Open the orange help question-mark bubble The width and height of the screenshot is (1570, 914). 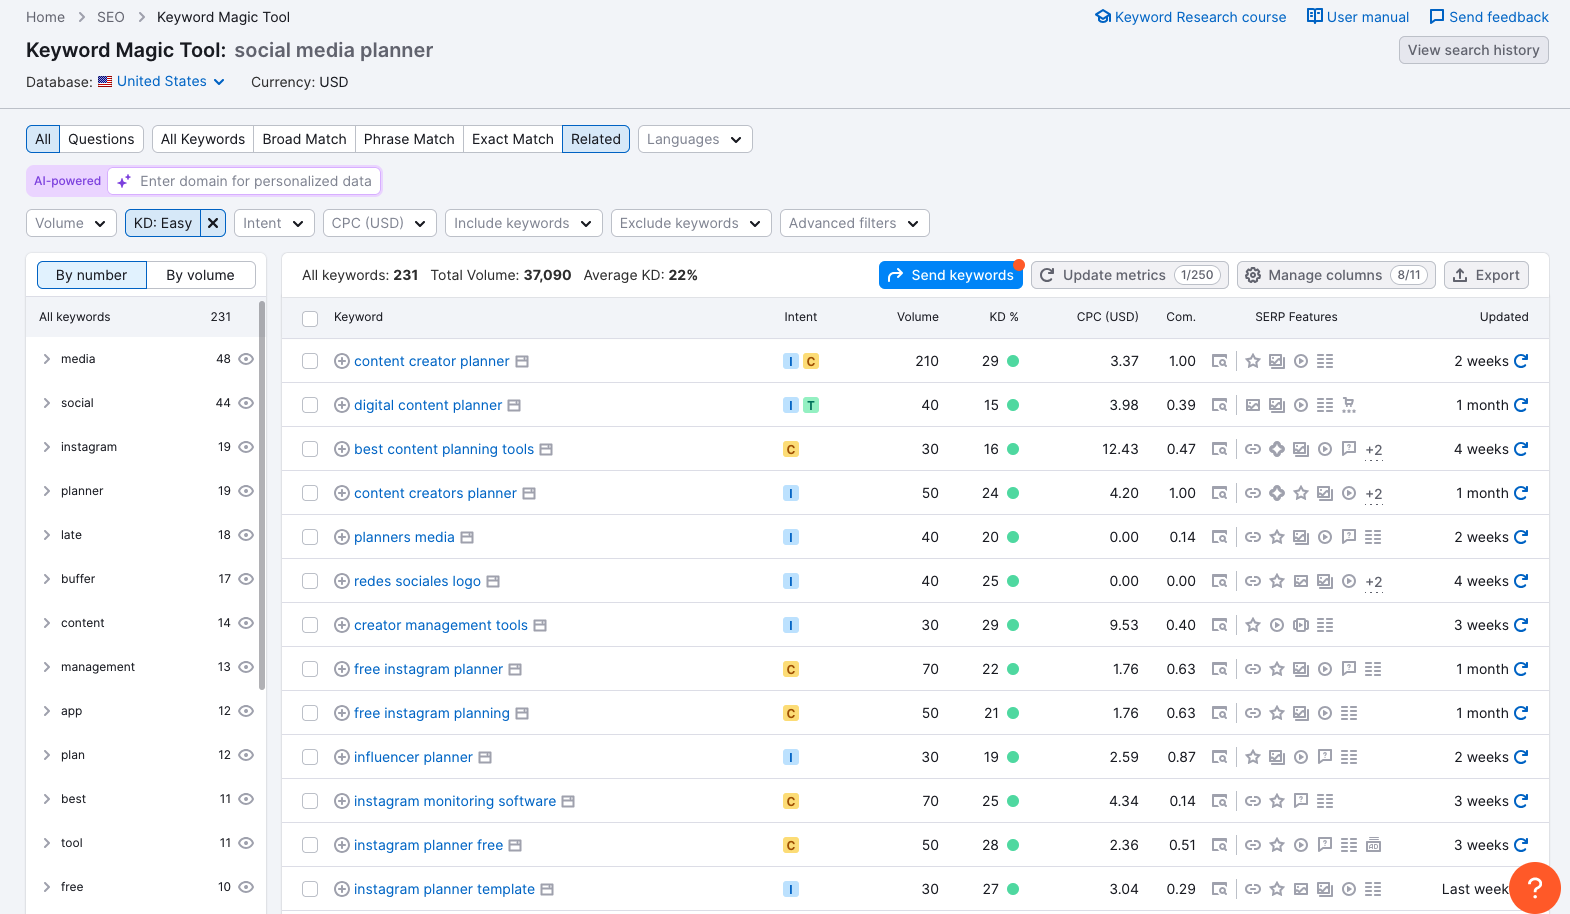point(1535,888)
